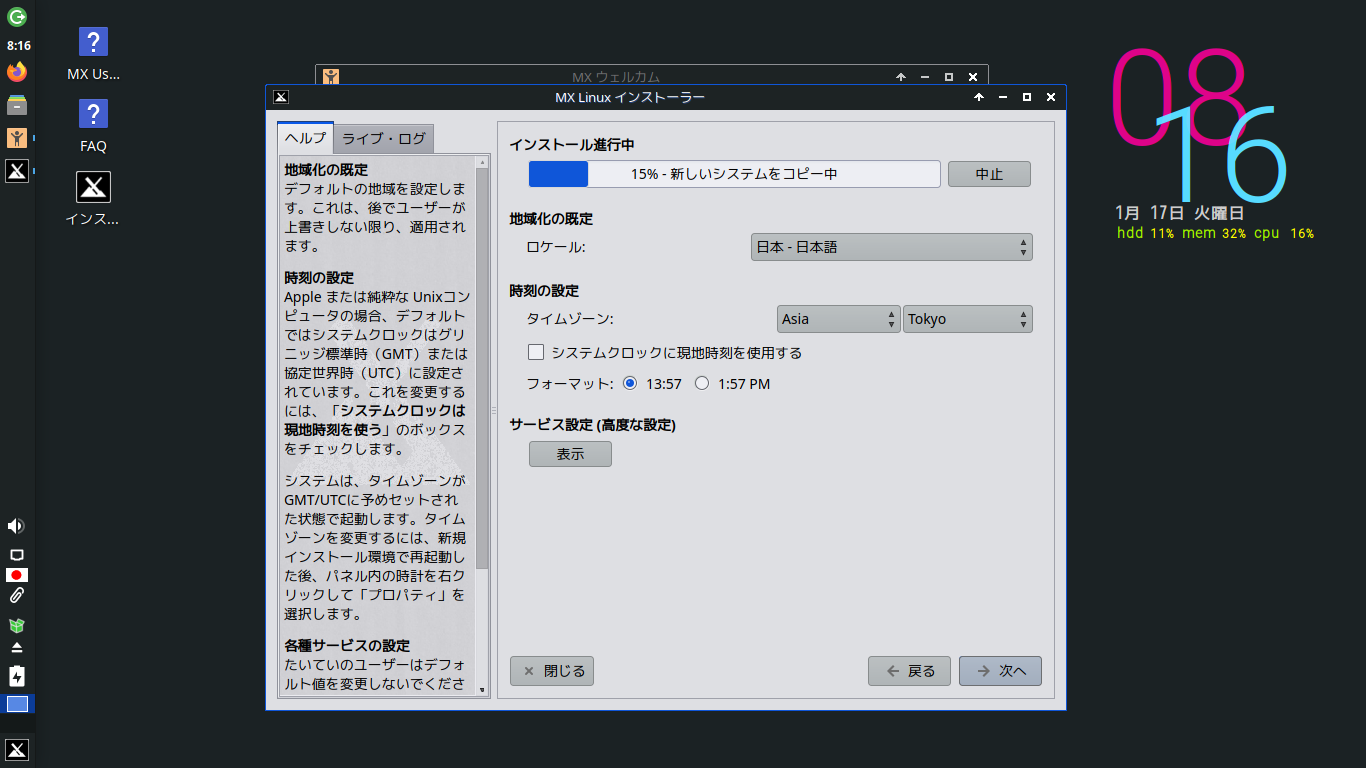Click the 閉じる close button
The width and height of the screenshot is (1366, 768).
552,671
